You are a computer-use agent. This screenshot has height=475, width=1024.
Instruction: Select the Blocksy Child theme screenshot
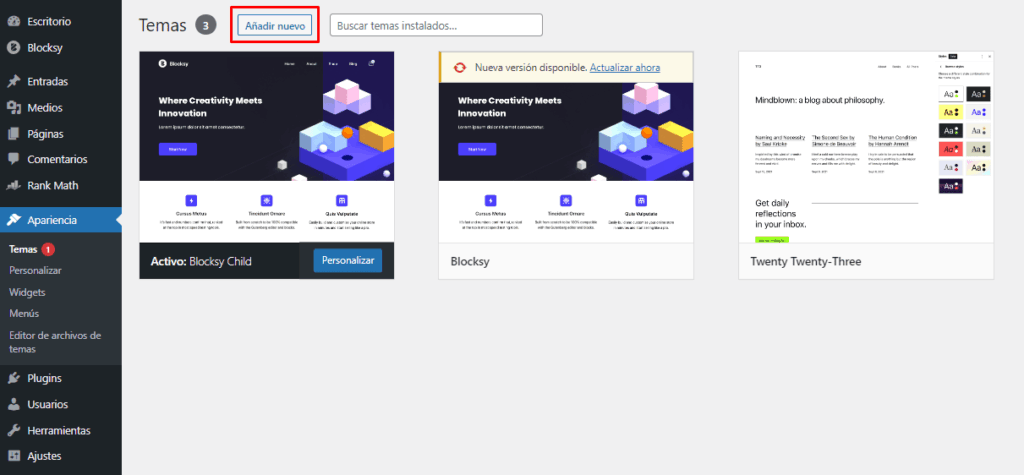click(266, 146)
